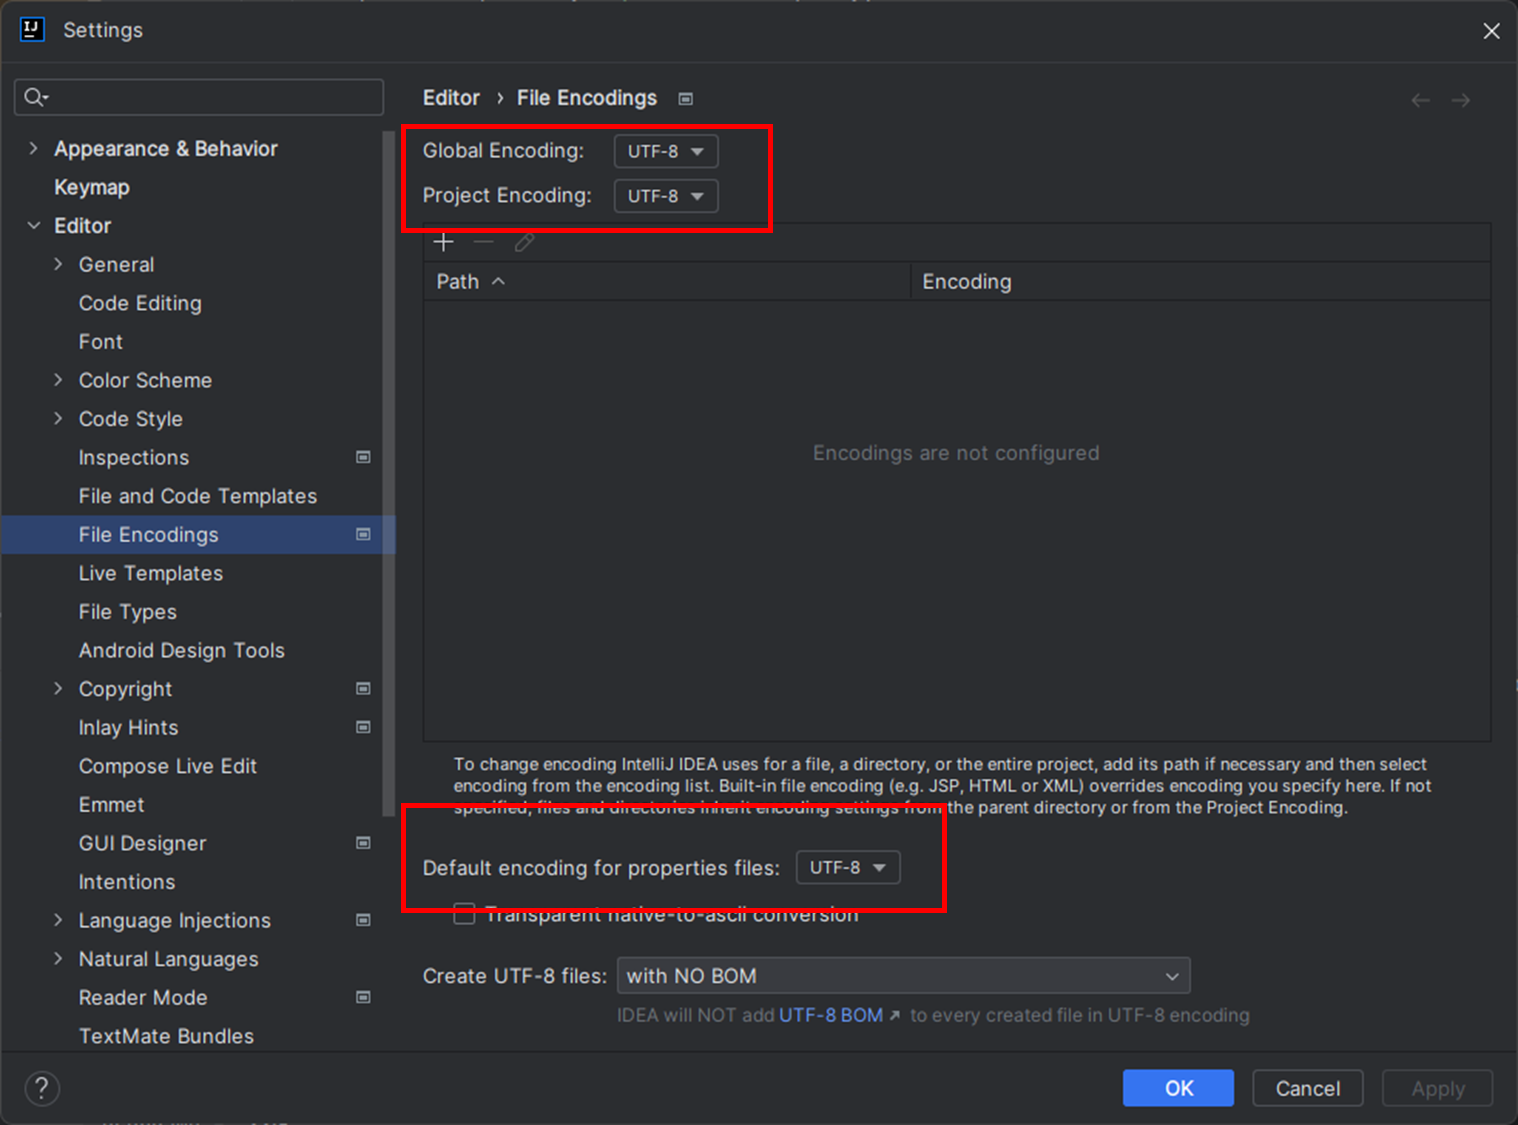1518x1125 pixels.
Task: Expand Appearance & Behavior section
Action: pos(34,148)
